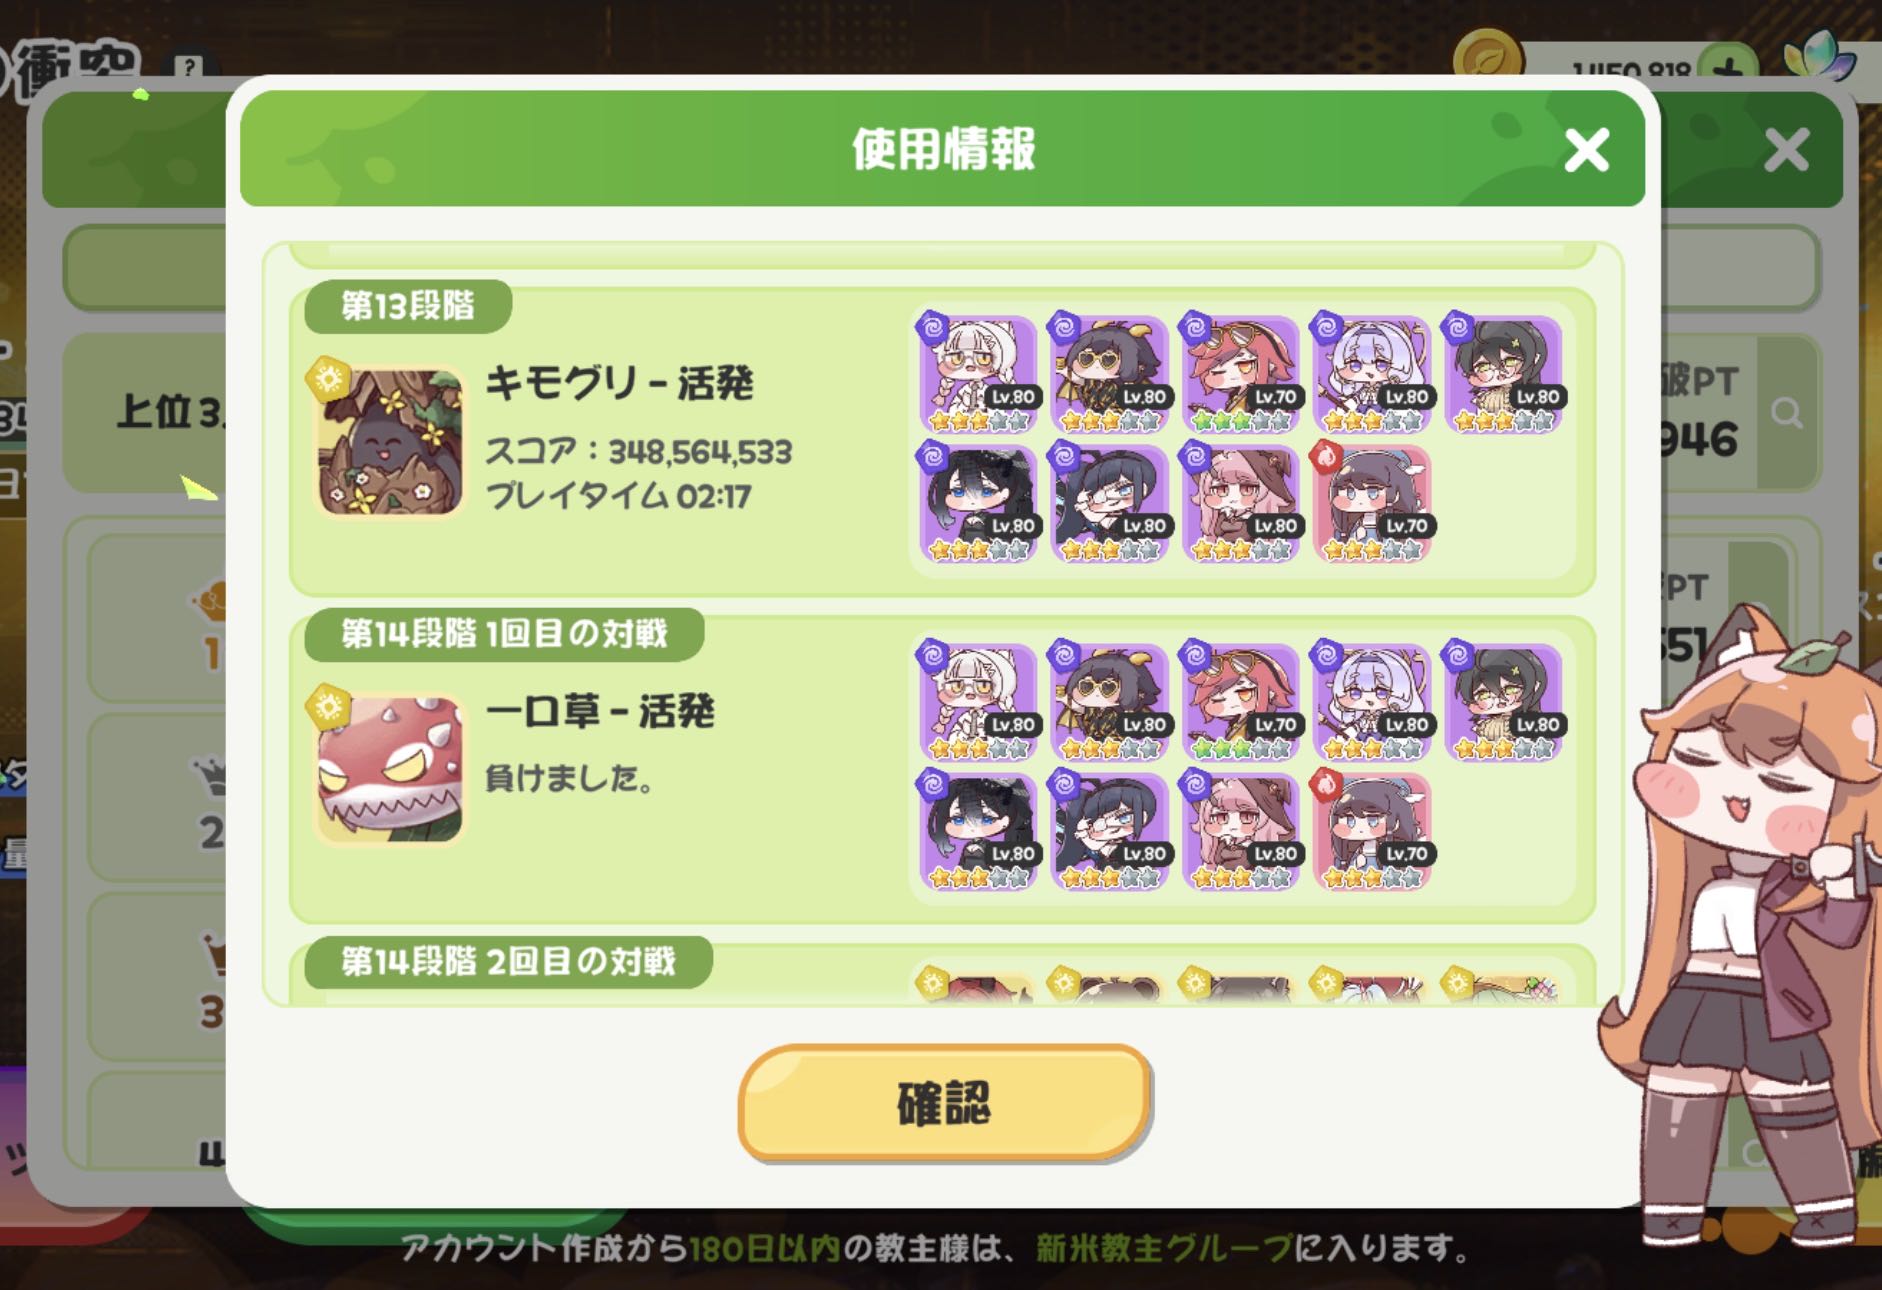
Task: Tap pink-haired Lv.80 character in 第13段階 second row
Action: click(x=1241, y=503)
